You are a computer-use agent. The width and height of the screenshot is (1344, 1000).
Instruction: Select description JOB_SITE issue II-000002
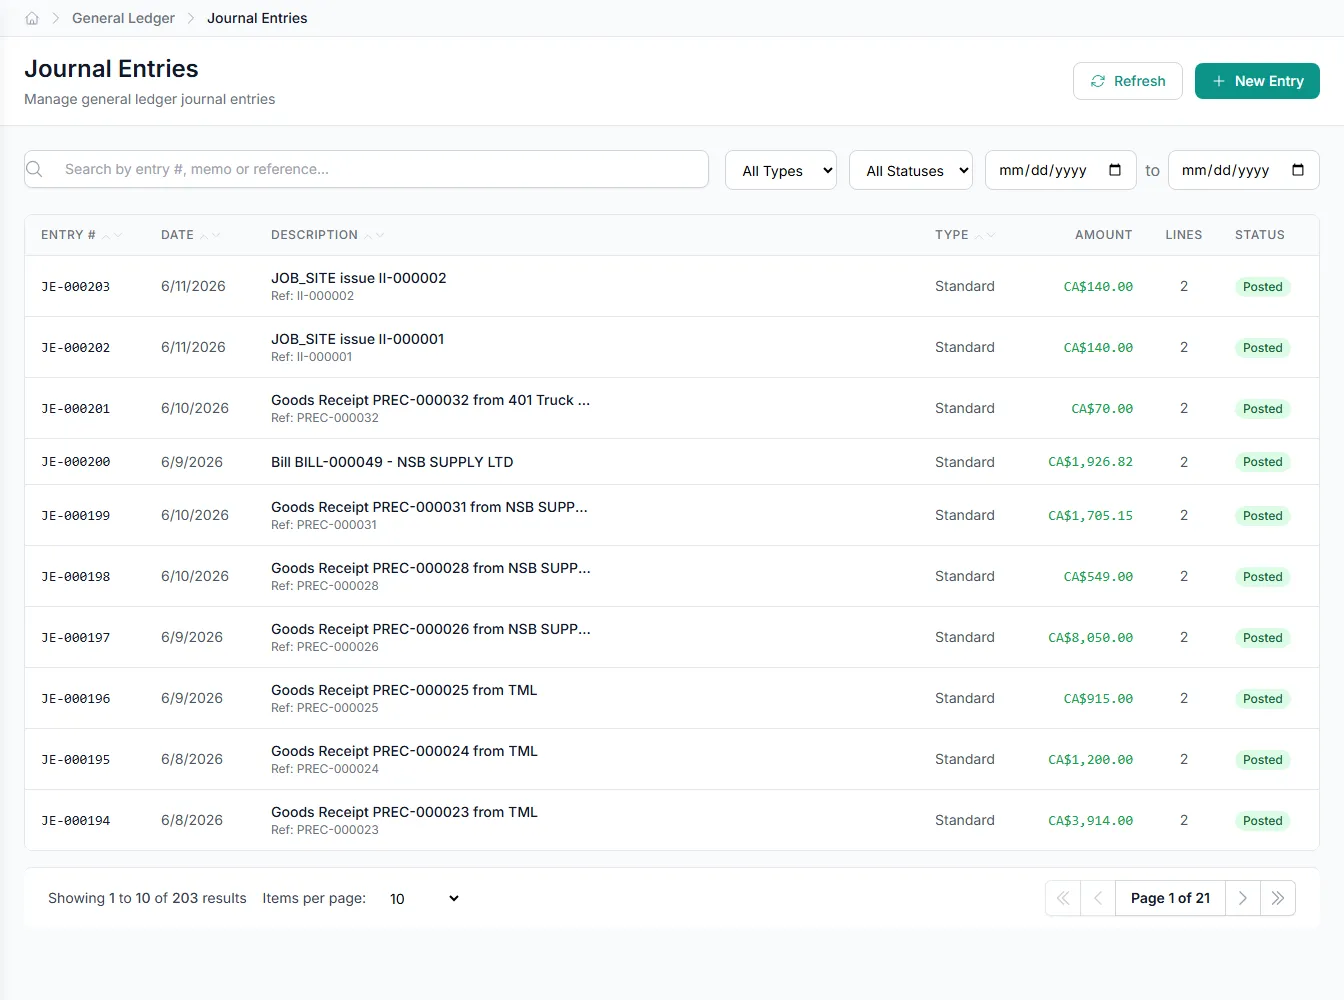pos(358,278)
